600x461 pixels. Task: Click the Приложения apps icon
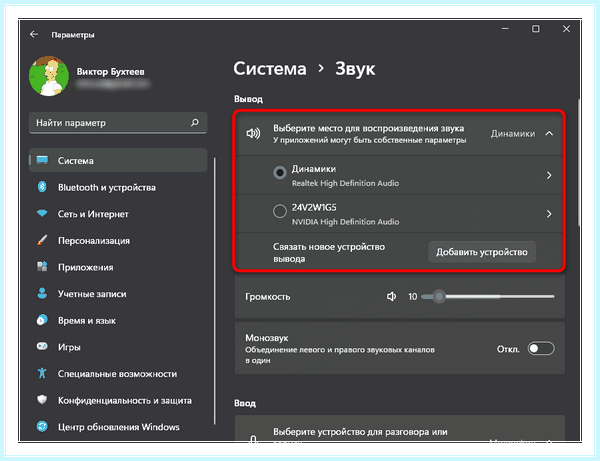pyautogui.click(x=42, y=267)
